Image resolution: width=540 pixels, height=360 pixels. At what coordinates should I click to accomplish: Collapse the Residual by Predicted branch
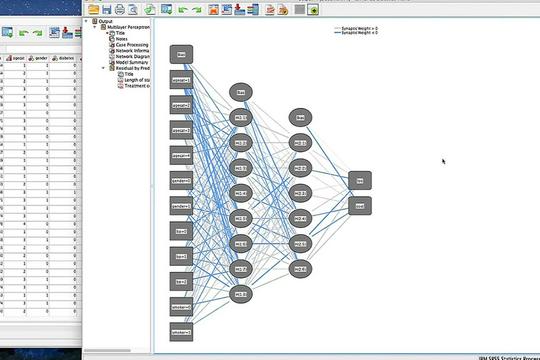(x=104, y=68)
